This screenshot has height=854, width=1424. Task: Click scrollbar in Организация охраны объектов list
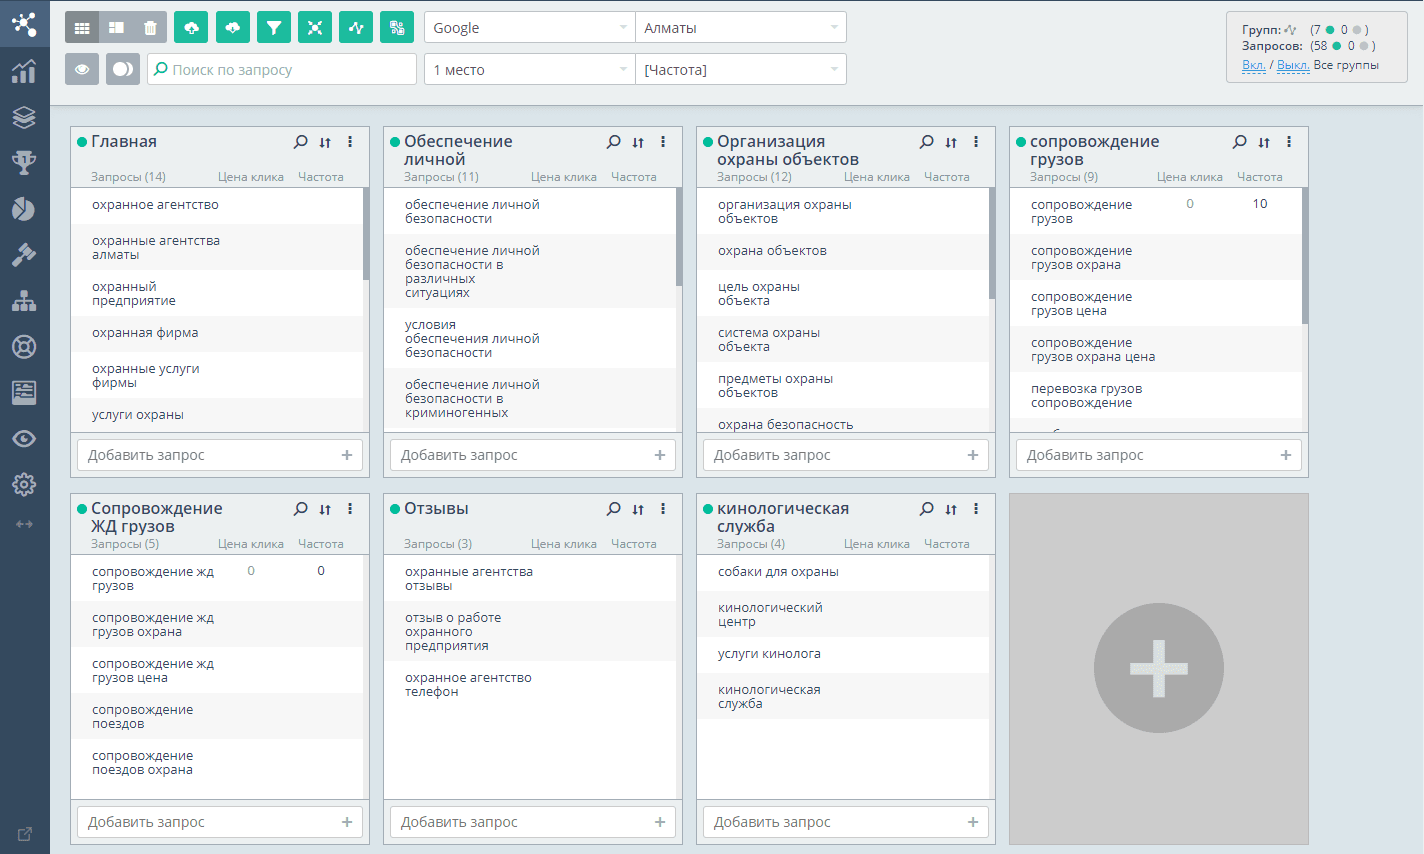click(x=992, y=244)
